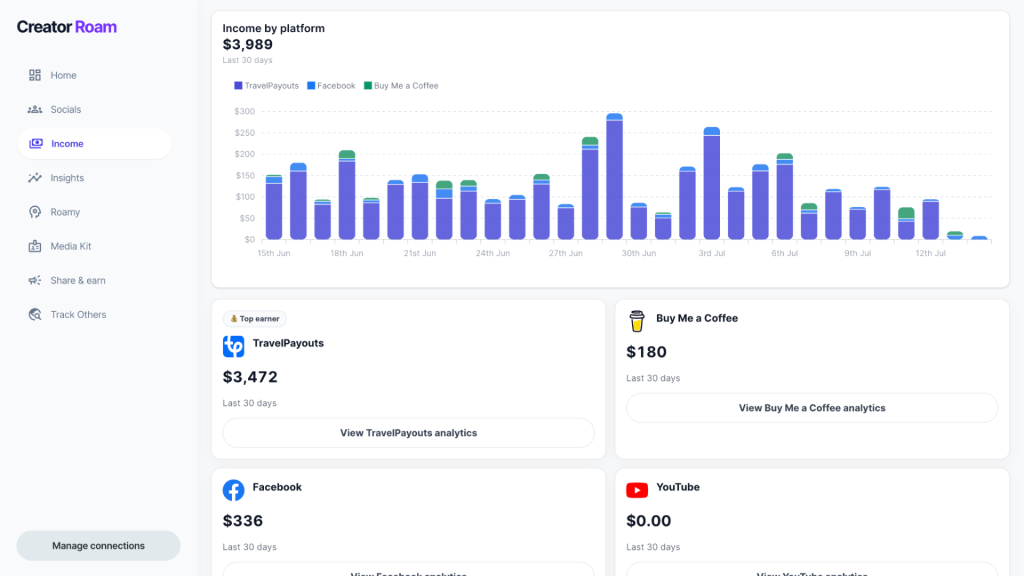This screenshot has width=1024, height=576.
Task: Open the Track Others page
Action: pos(95,314)
